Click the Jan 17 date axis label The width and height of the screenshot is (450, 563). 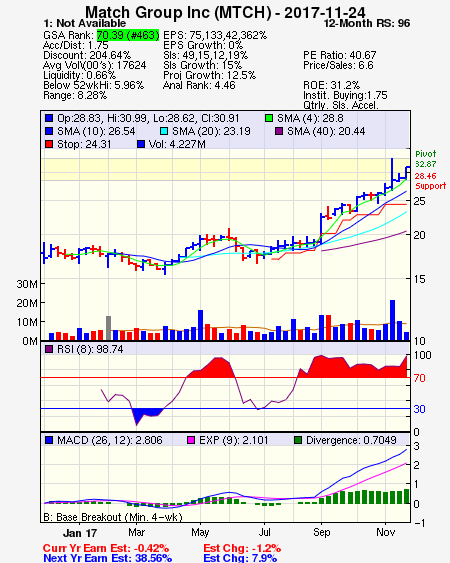[x=80, y=532]
